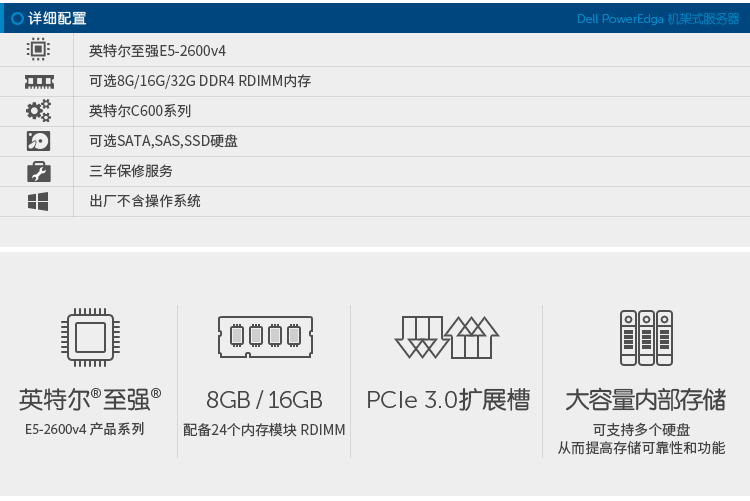This screenshot has width=750, height=501.
Task: Click the Dell PowerEdge 机架式服务器 text
Action: point(658,19)
